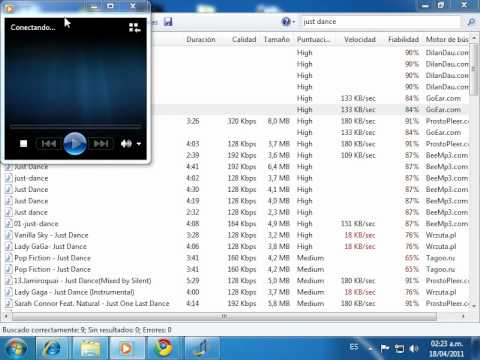This screenshot has width=480, height=360.
Task: Select the Lady GaGa - Just Dance result
Action: (x=50, y=247)
